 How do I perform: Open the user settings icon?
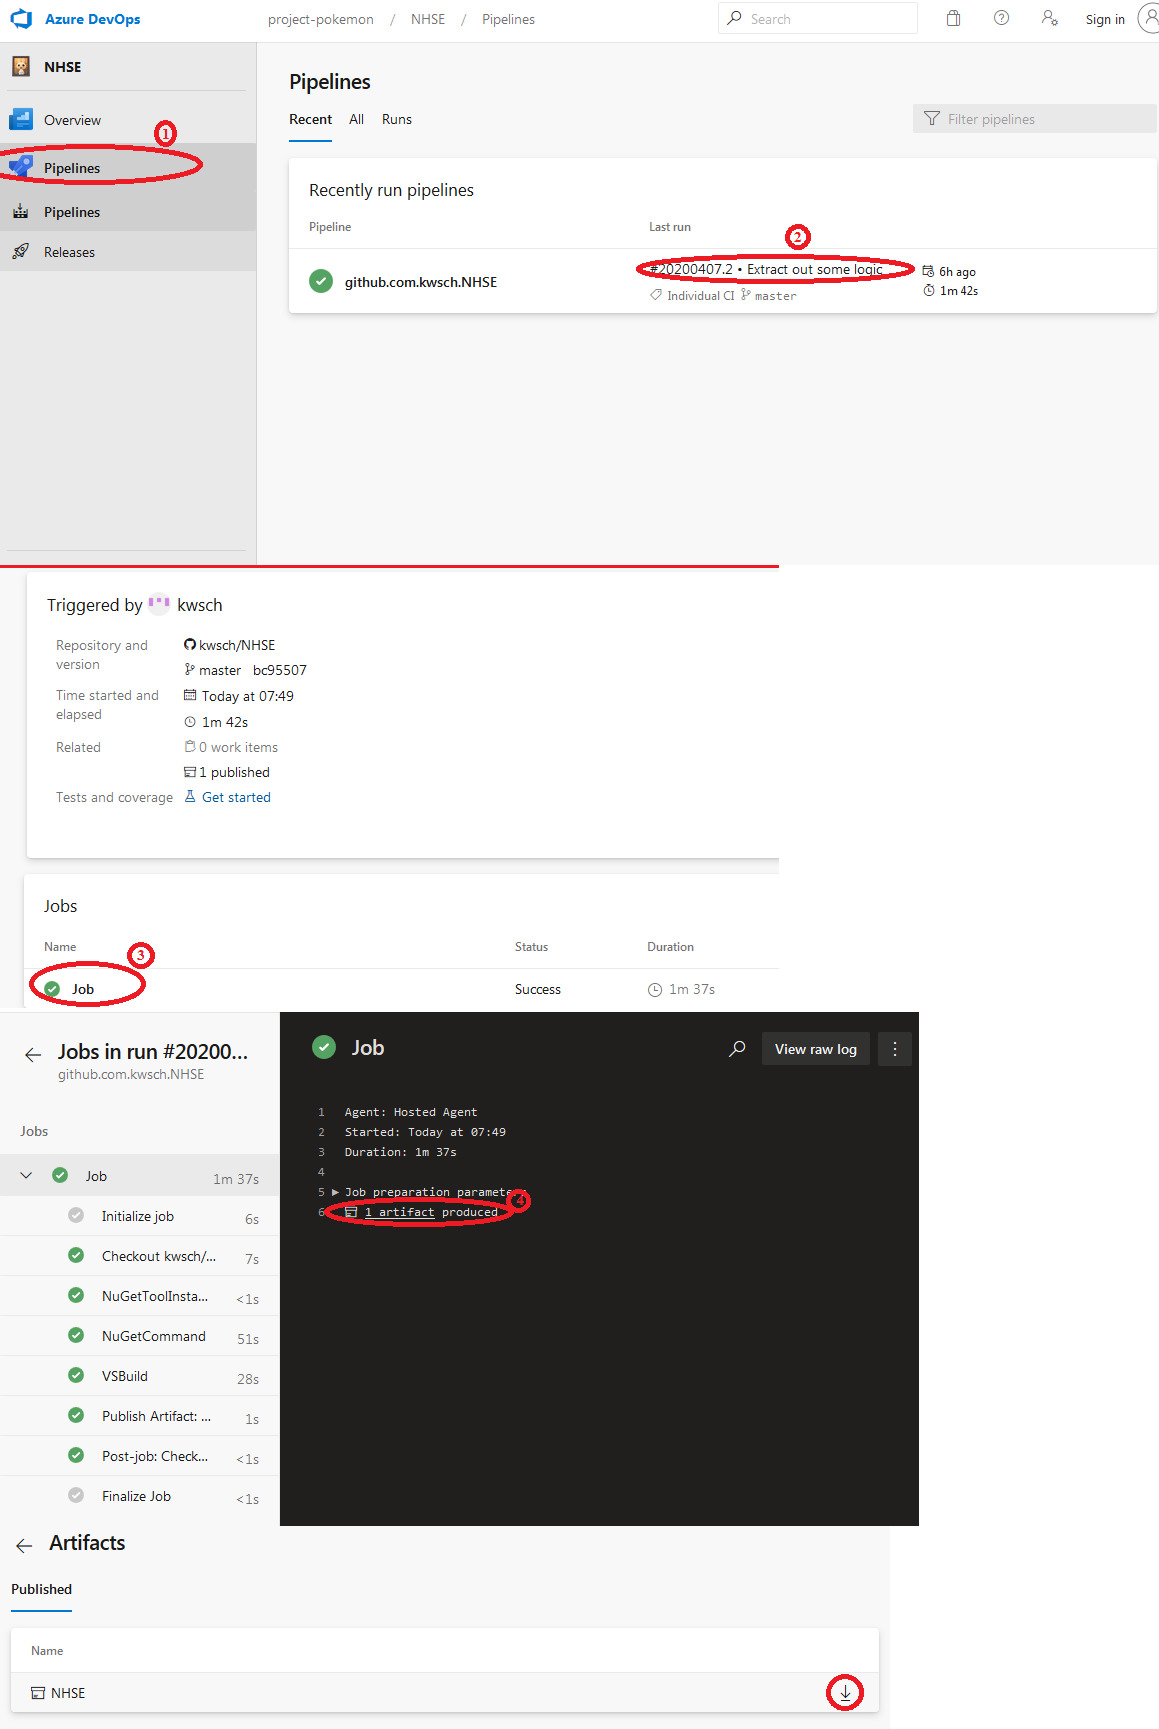(x=1049, y=18)
